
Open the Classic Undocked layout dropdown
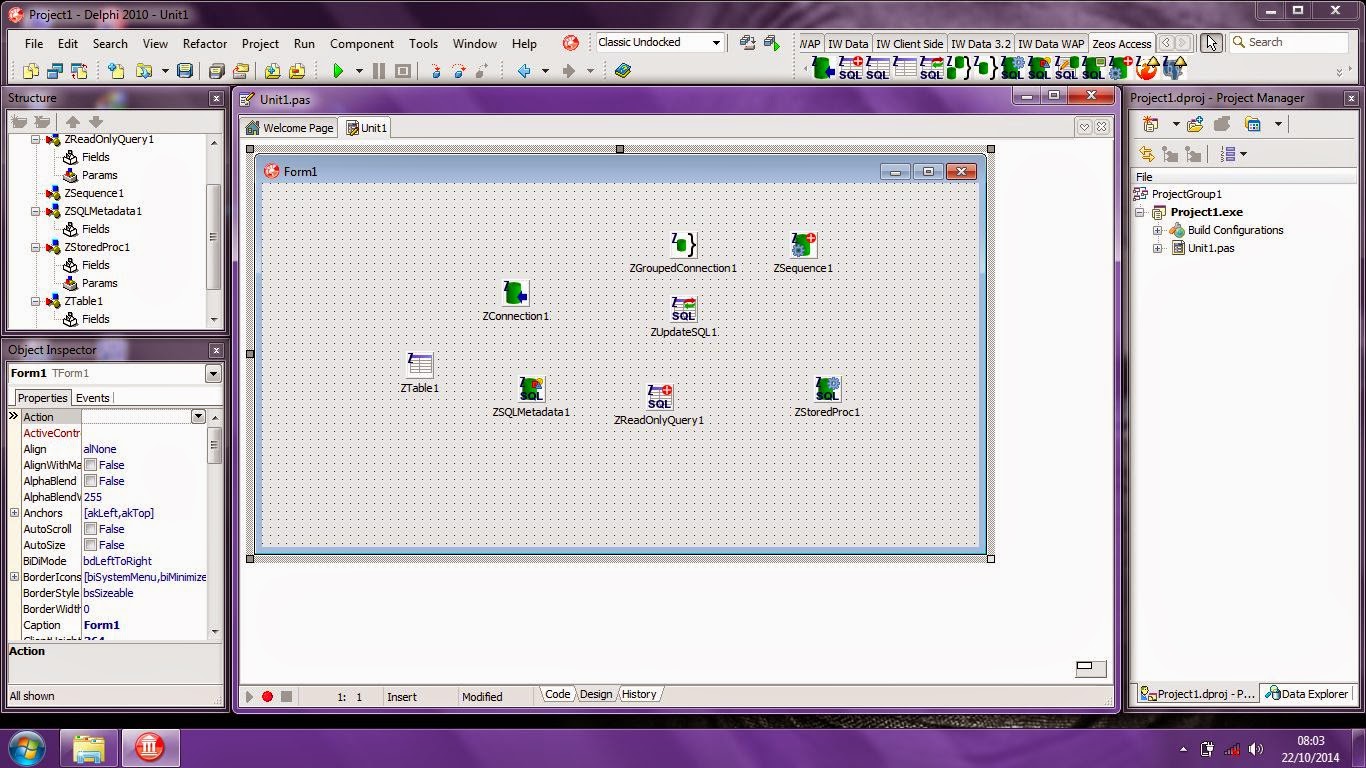(x=716, y=42)
